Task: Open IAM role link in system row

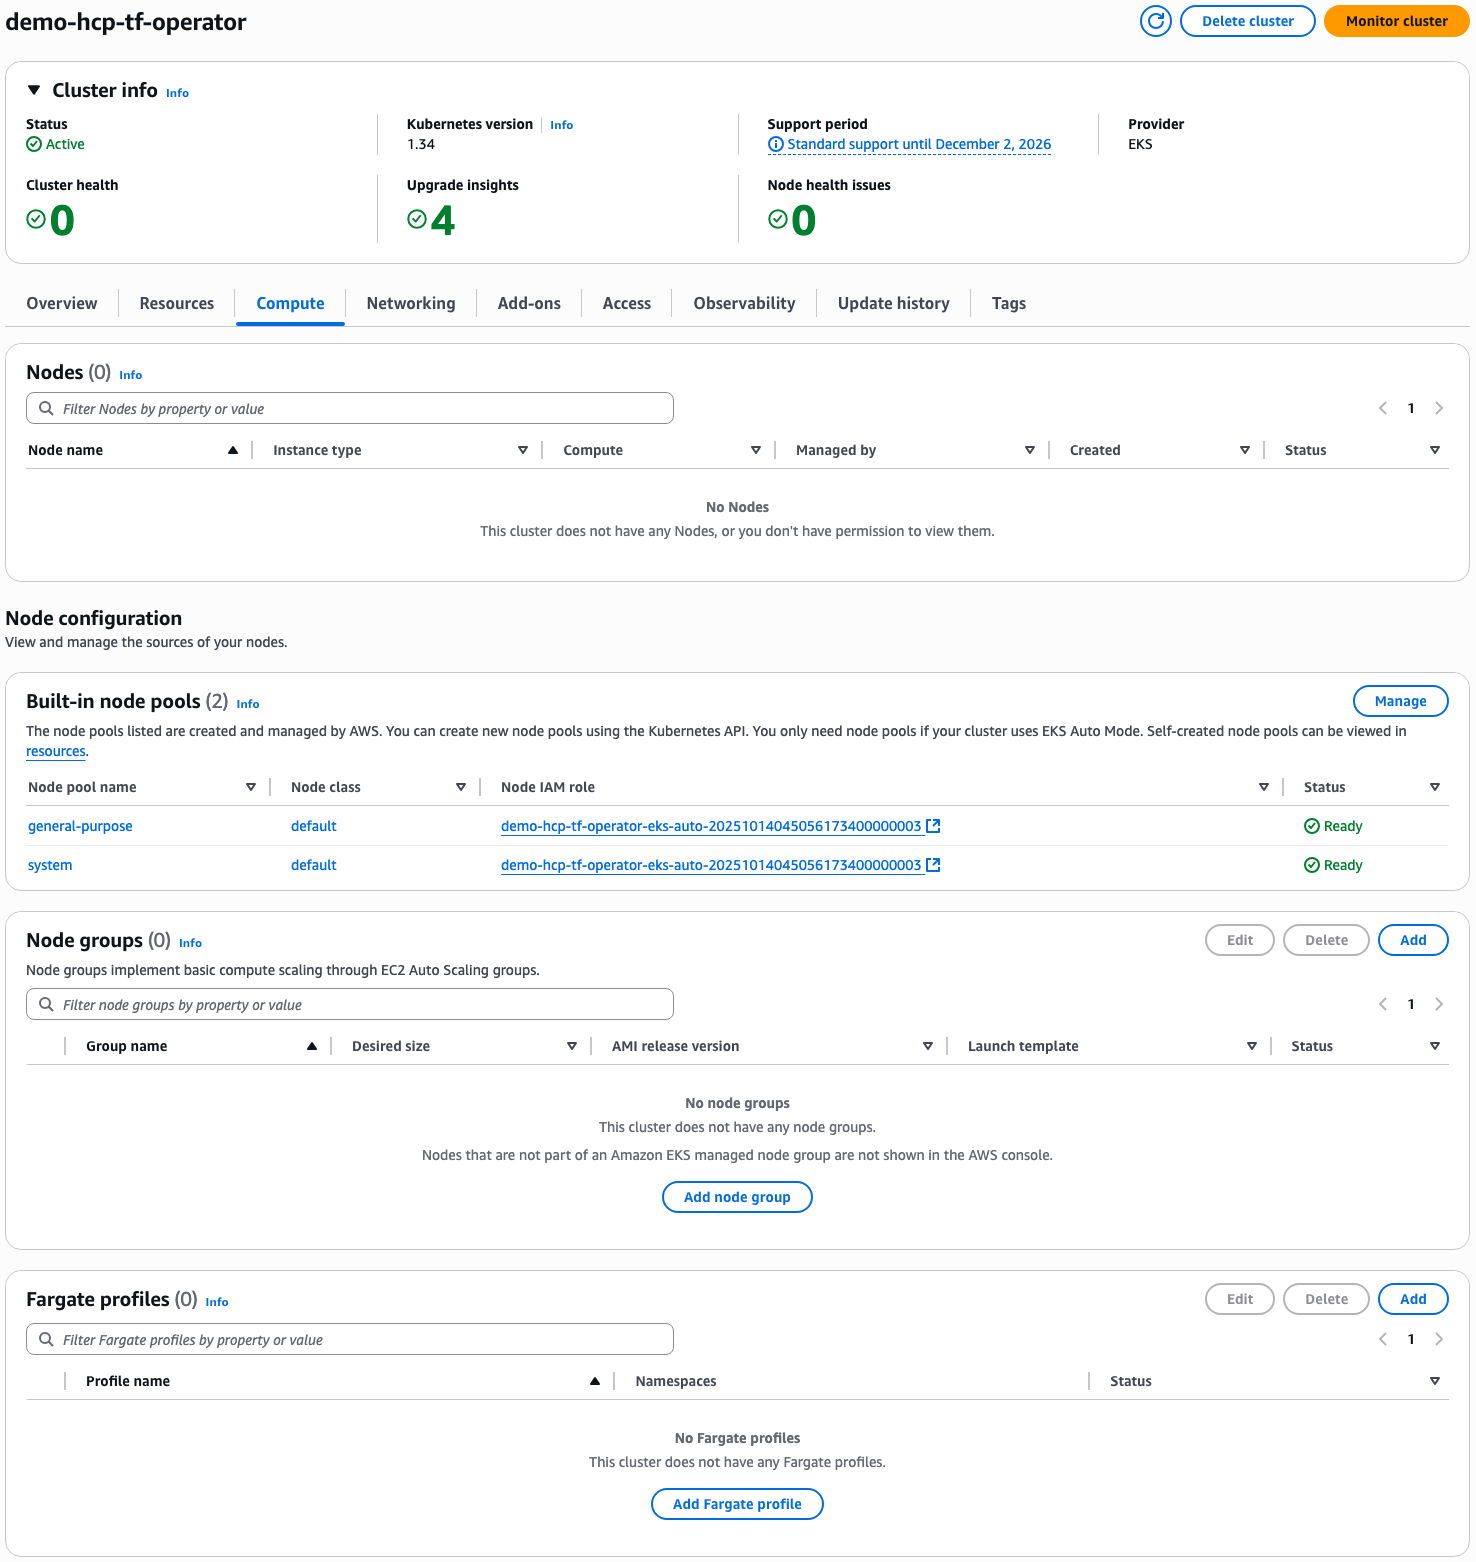Action: pos(711,865)
